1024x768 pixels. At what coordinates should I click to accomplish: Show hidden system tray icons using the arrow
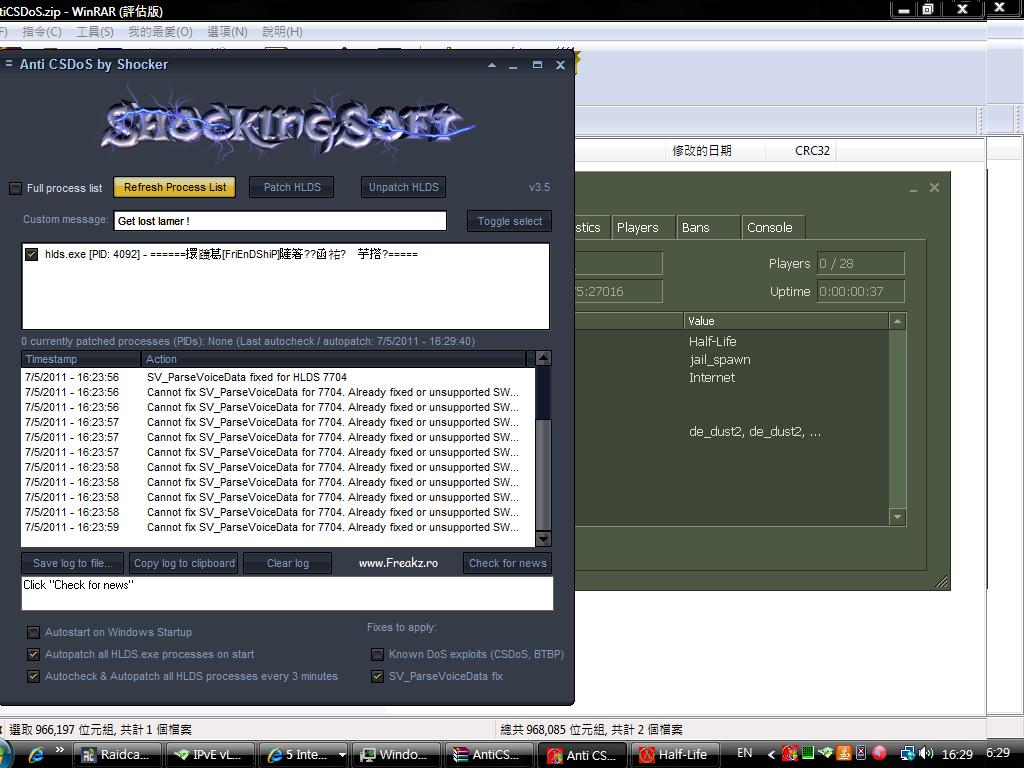tap(770, 753)
